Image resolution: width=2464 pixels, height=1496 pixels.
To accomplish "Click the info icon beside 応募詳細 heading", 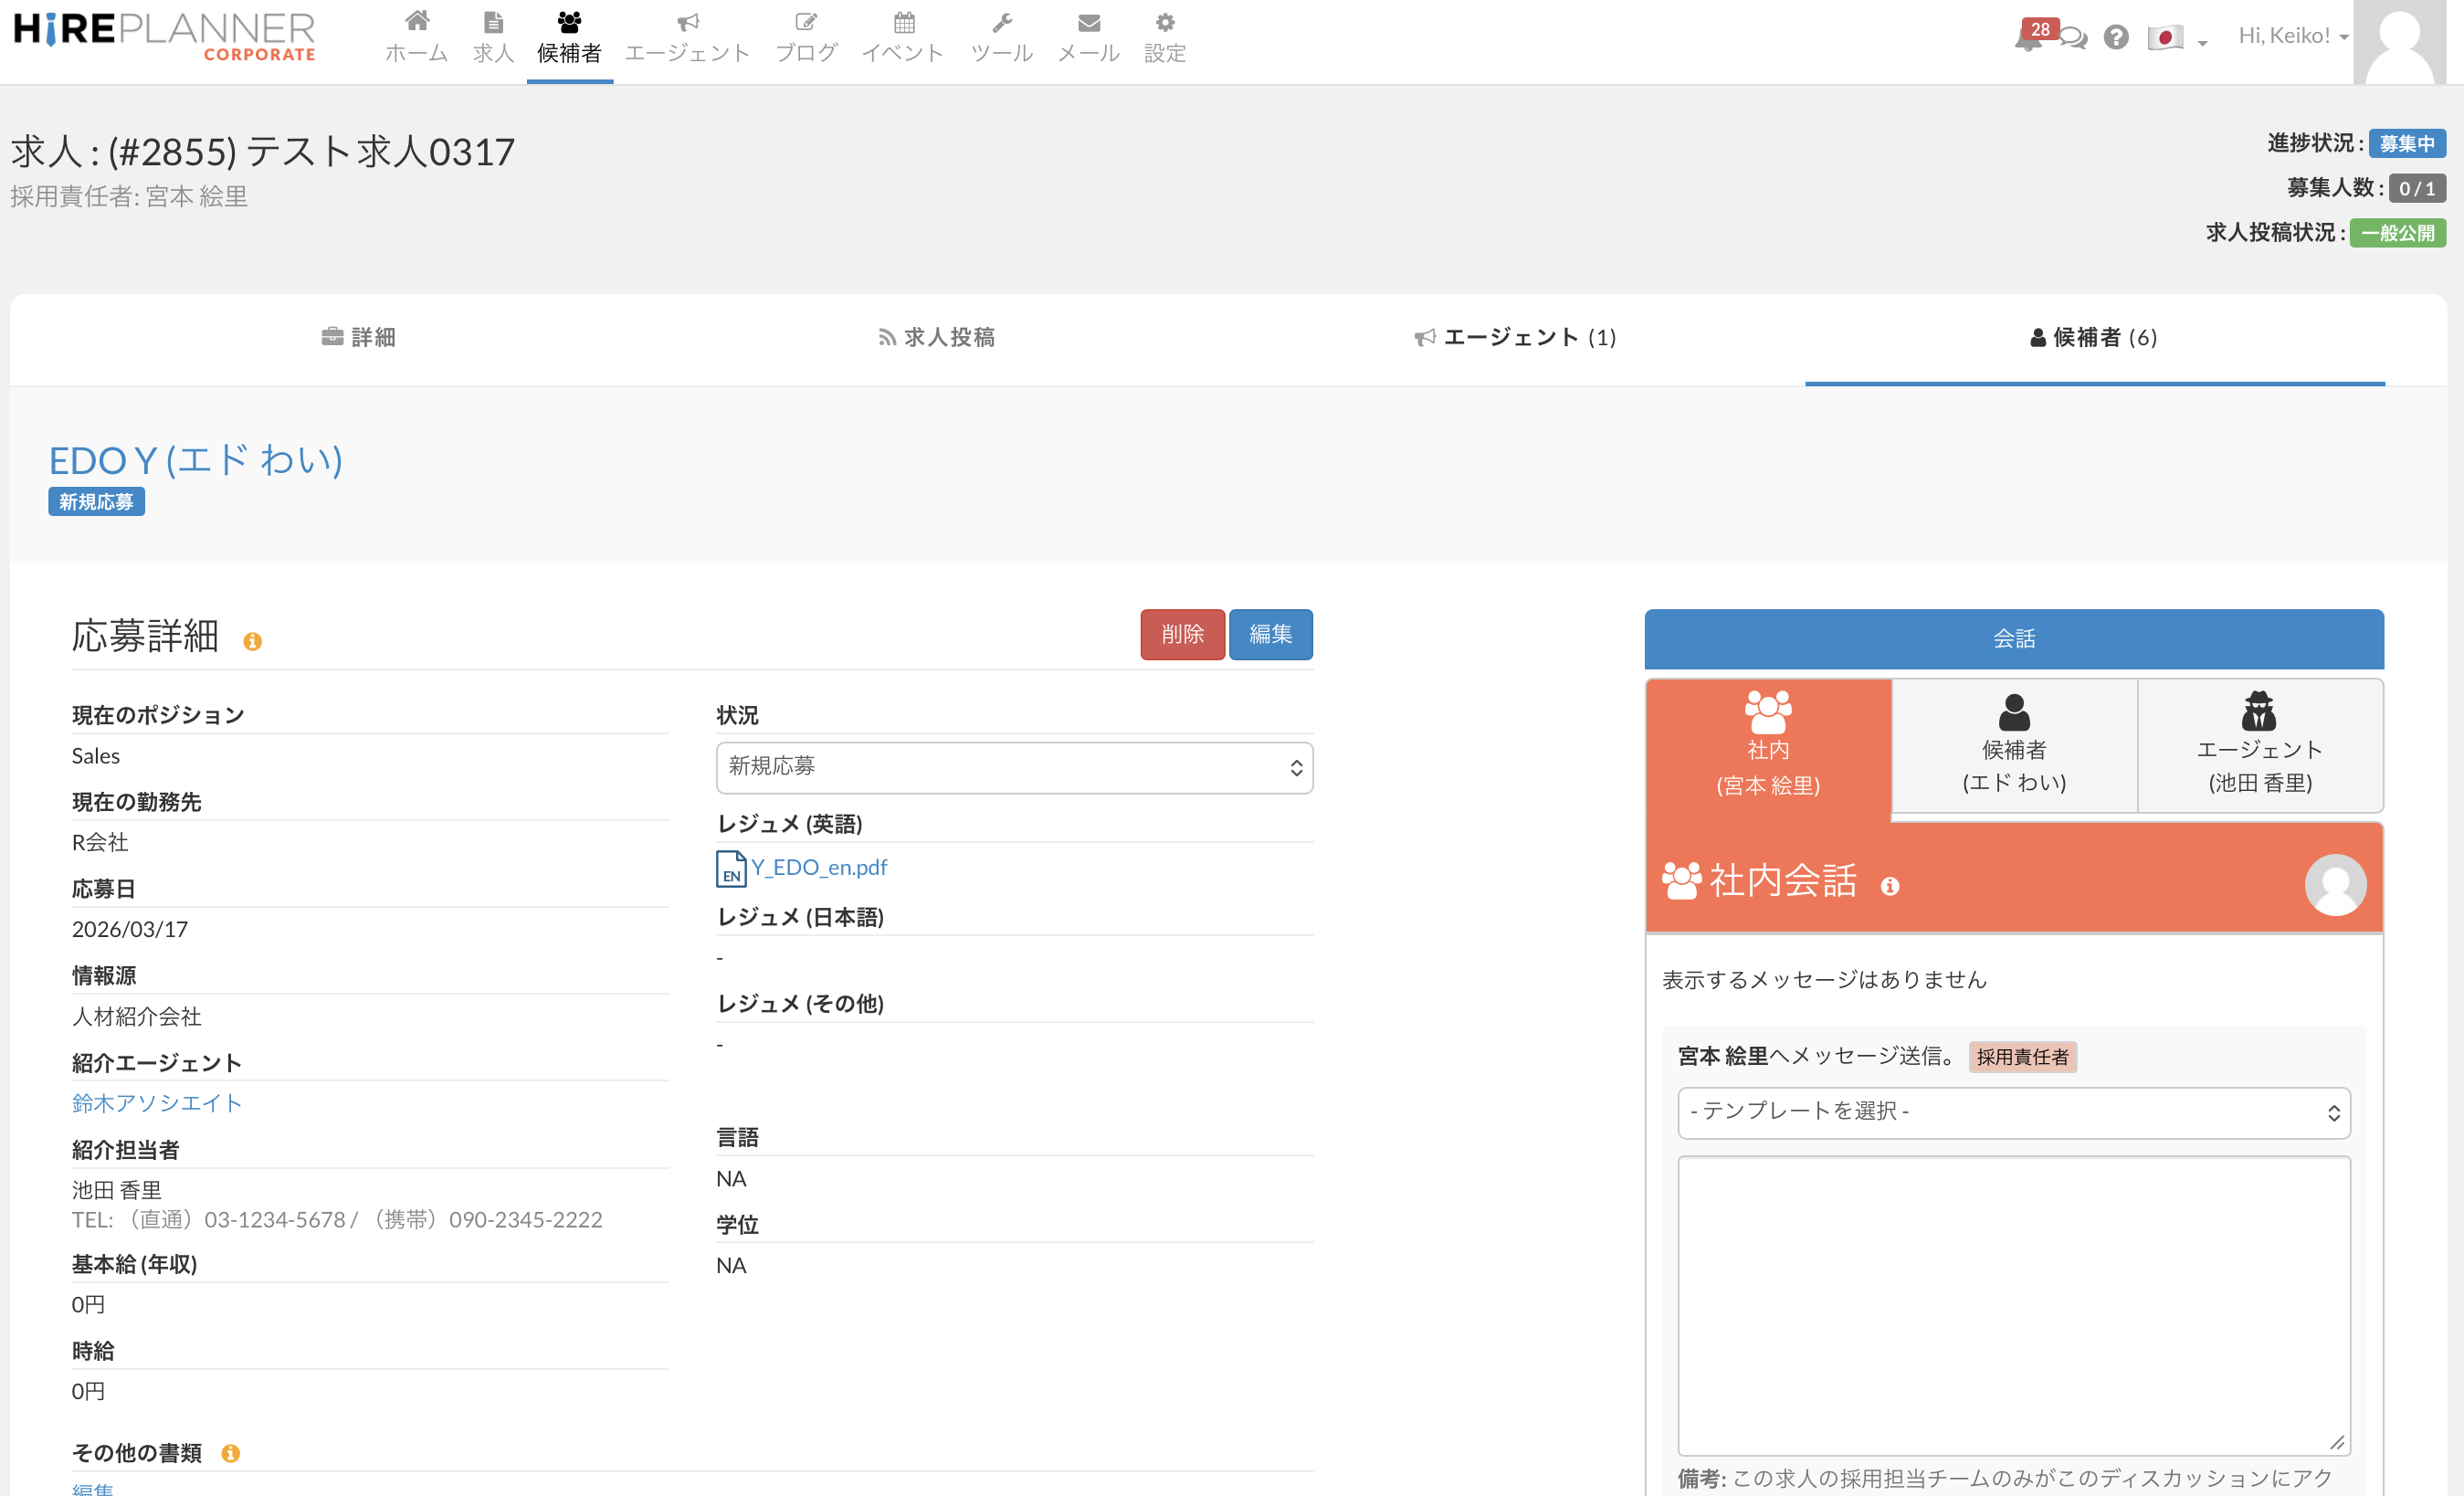I will tap(253, 641).
